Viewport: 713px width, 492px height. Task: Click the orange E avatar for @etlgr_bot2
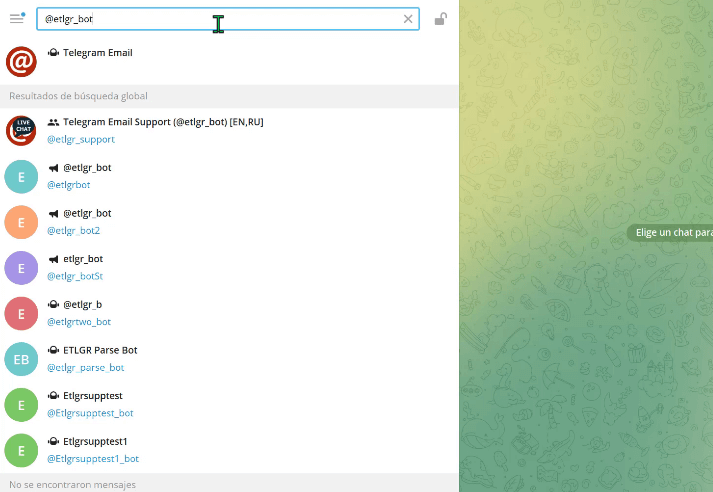point(21,222)
